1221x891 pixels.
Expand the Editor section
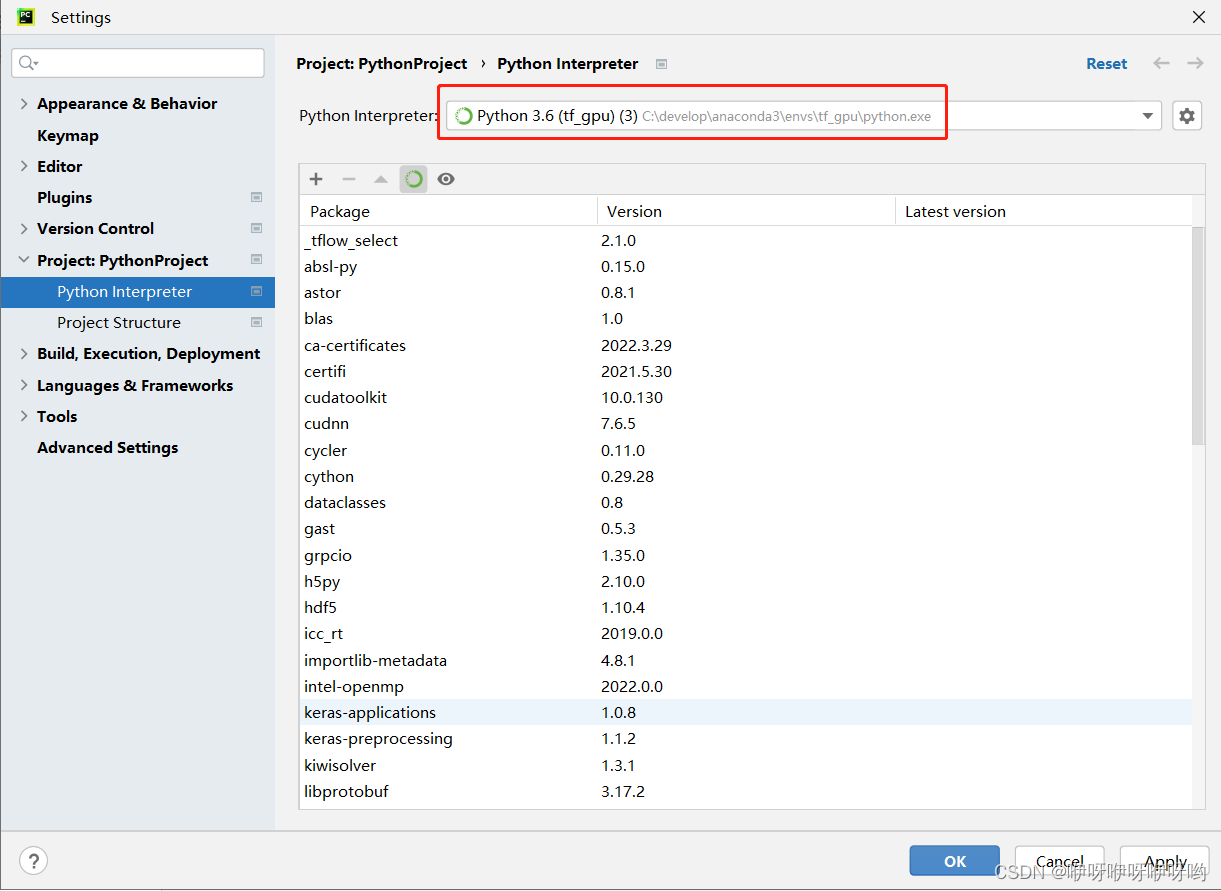point(24,167)
